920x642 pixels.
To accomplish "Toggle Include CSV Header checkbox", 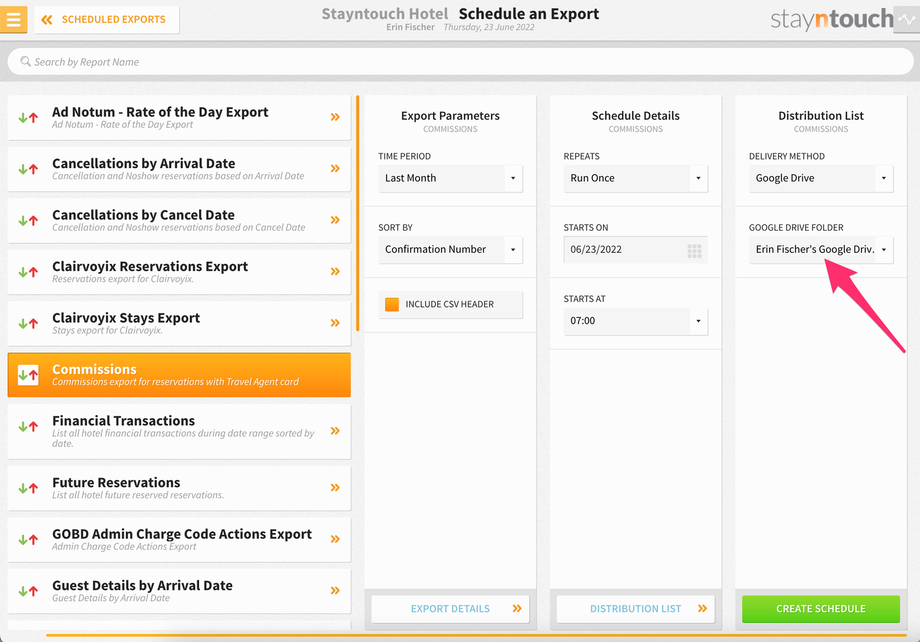I will point(391,304).
